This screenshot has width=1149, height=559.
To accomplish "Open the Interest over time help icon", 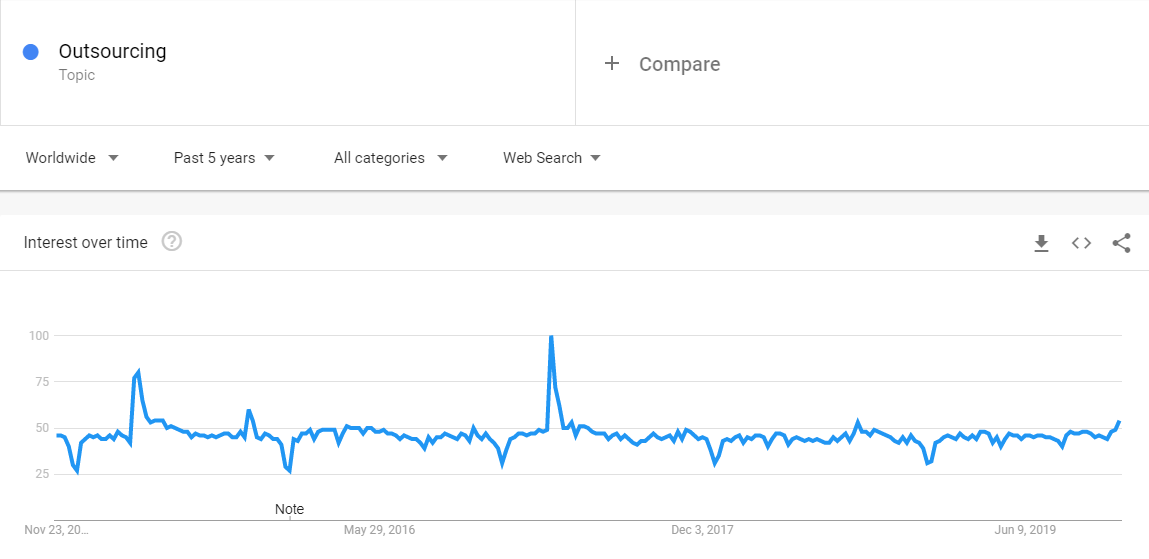I will [172, 241].
